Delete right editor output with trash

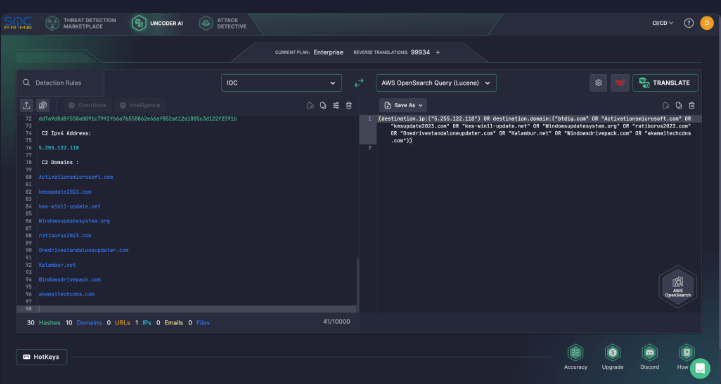click(x=692, y=106)
